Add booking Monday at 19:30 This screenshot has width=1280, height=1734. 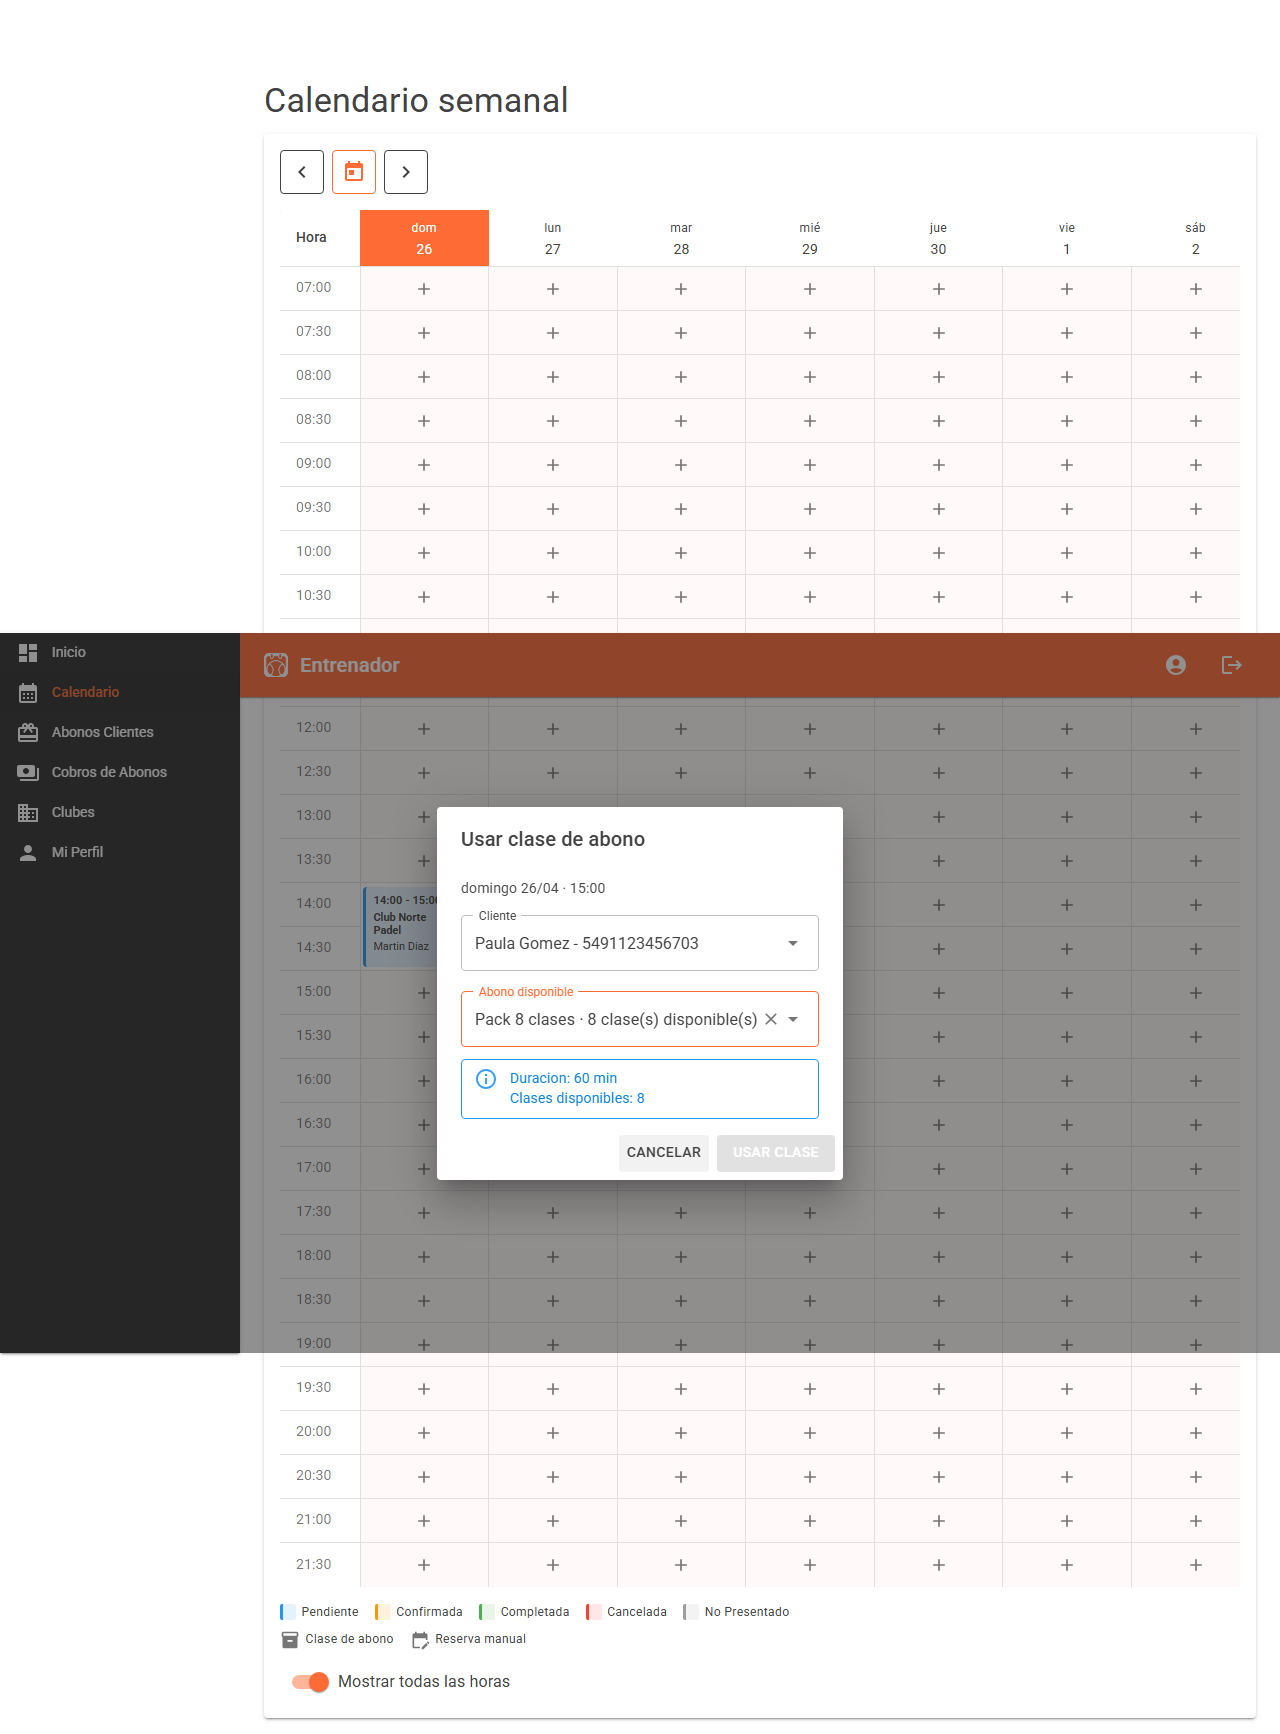pyautogui.click(x=553, y=1389)
